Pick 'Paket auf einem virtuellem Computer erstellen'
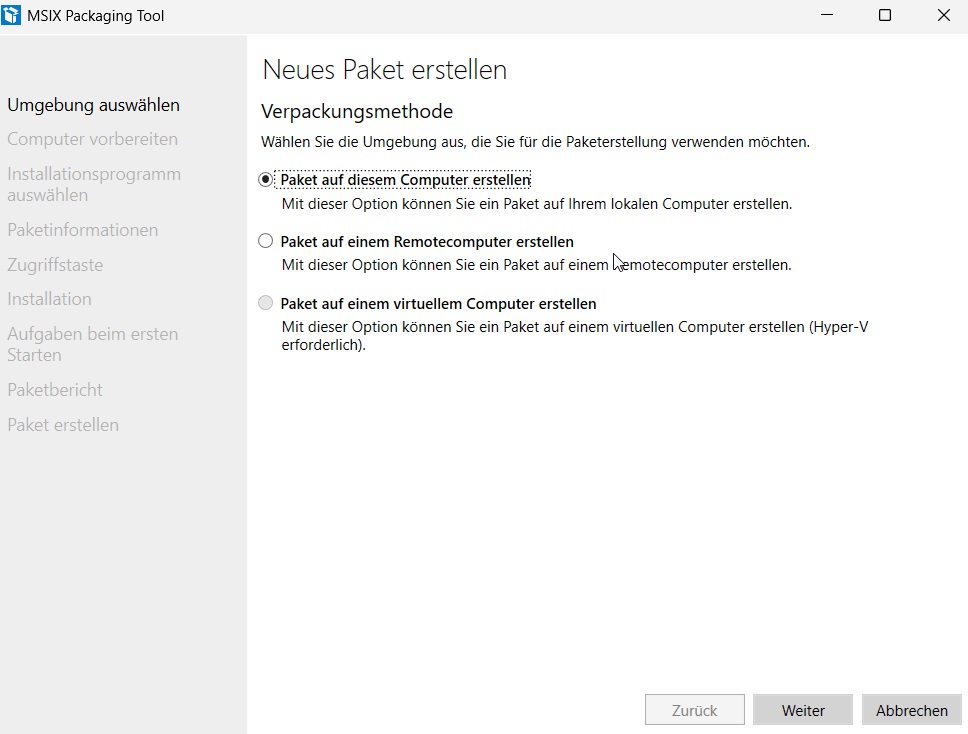968x734 pixels. coord(265,303)
